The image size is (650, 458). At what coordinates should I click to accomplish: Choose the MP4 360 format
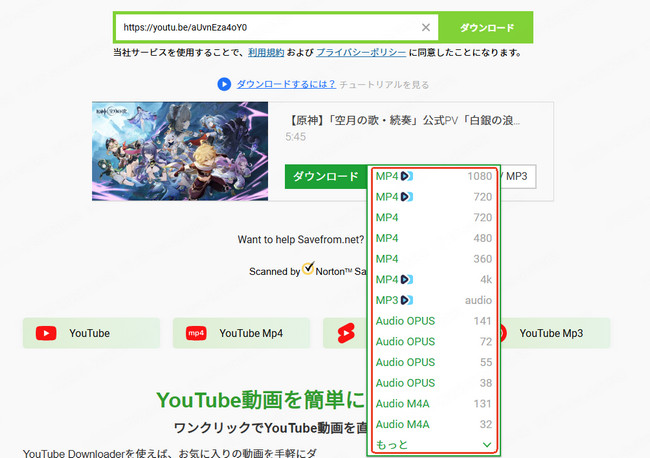click(x=434, y=259)
